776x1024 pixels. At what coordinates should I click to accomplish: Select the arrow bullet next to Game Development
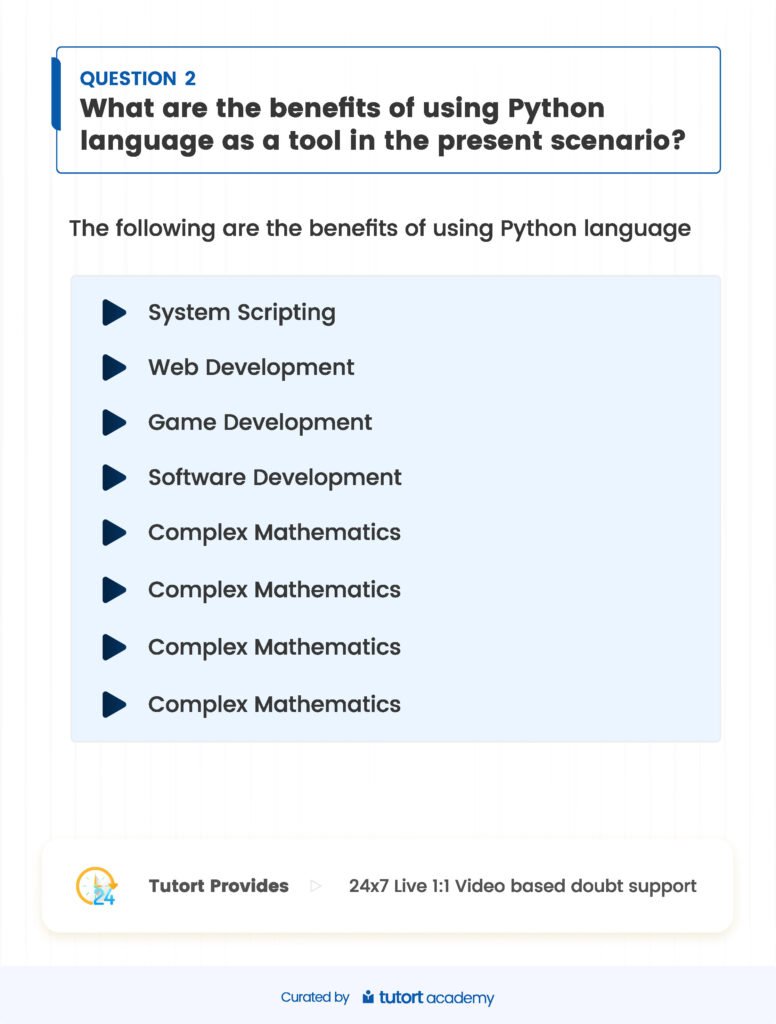[x=114, y=422]
